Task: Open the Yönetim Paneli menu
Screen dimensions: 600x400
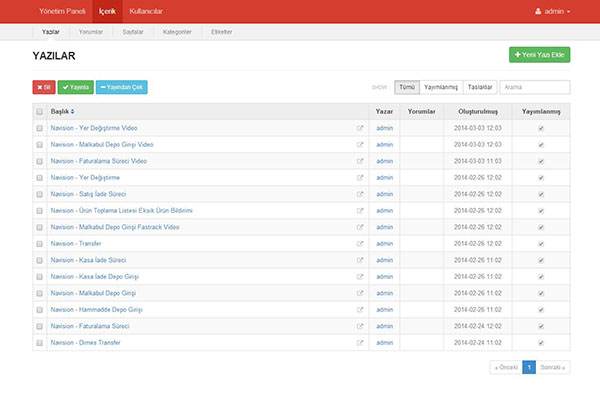Action: (62, 11)
